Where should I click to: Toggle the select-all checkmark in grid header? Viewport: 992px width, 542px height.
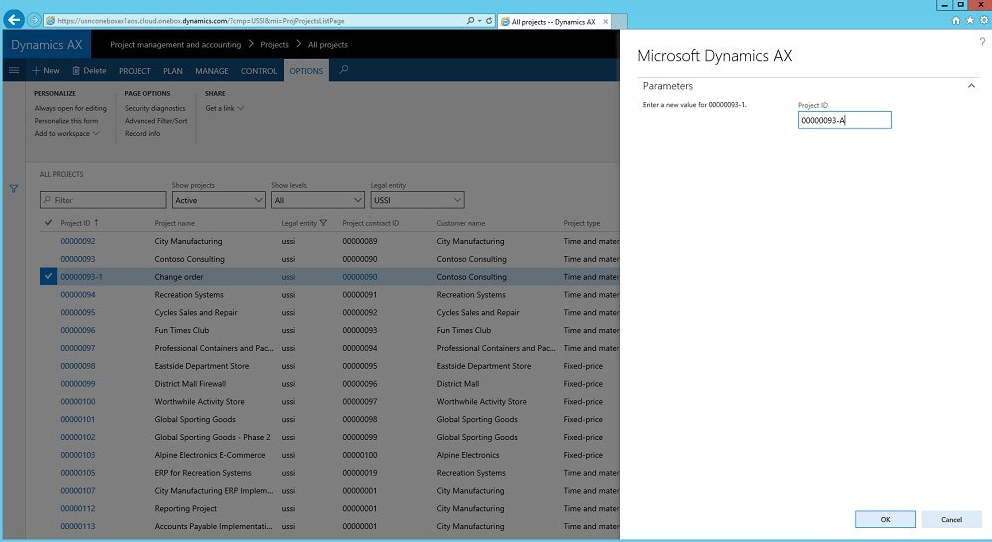(48, 223)
